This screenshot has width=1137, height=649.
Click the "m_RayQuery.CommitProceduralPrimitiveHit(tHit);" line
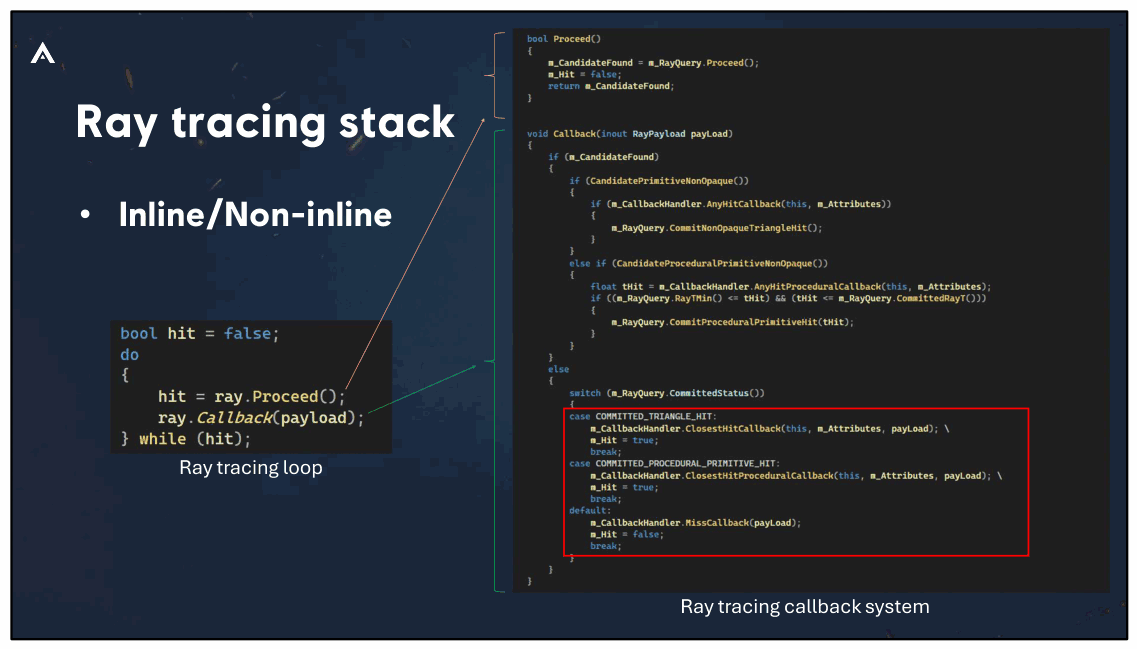tap(732, 323)
